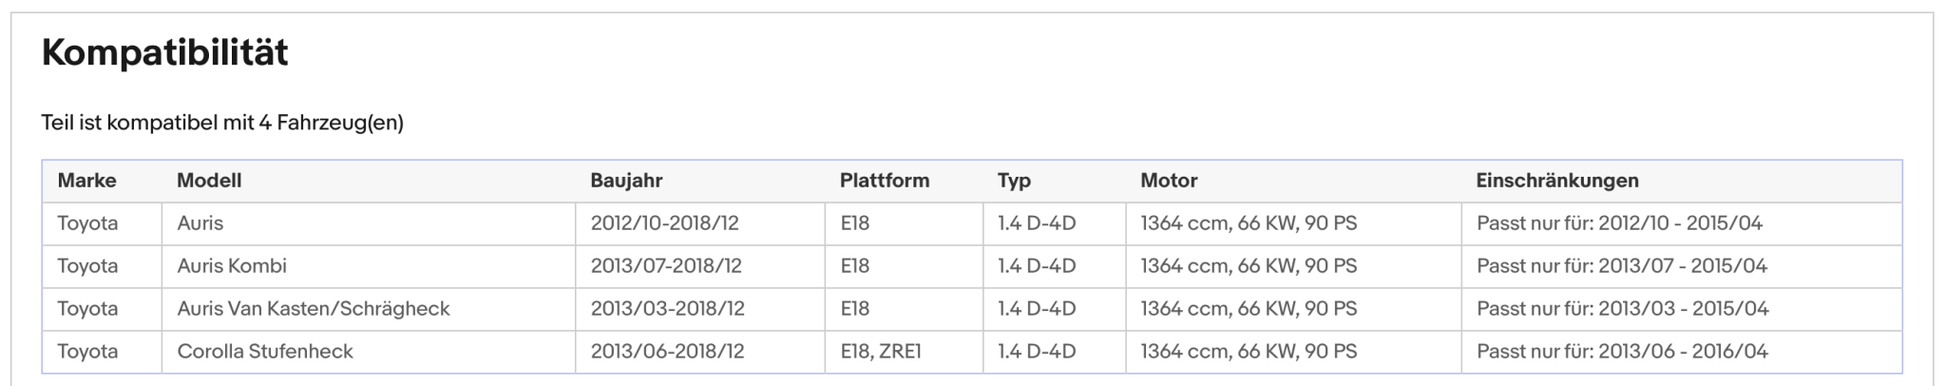Click the Modell column header
The width and height of the screenshot is (1946, 386).
point(209,181)
